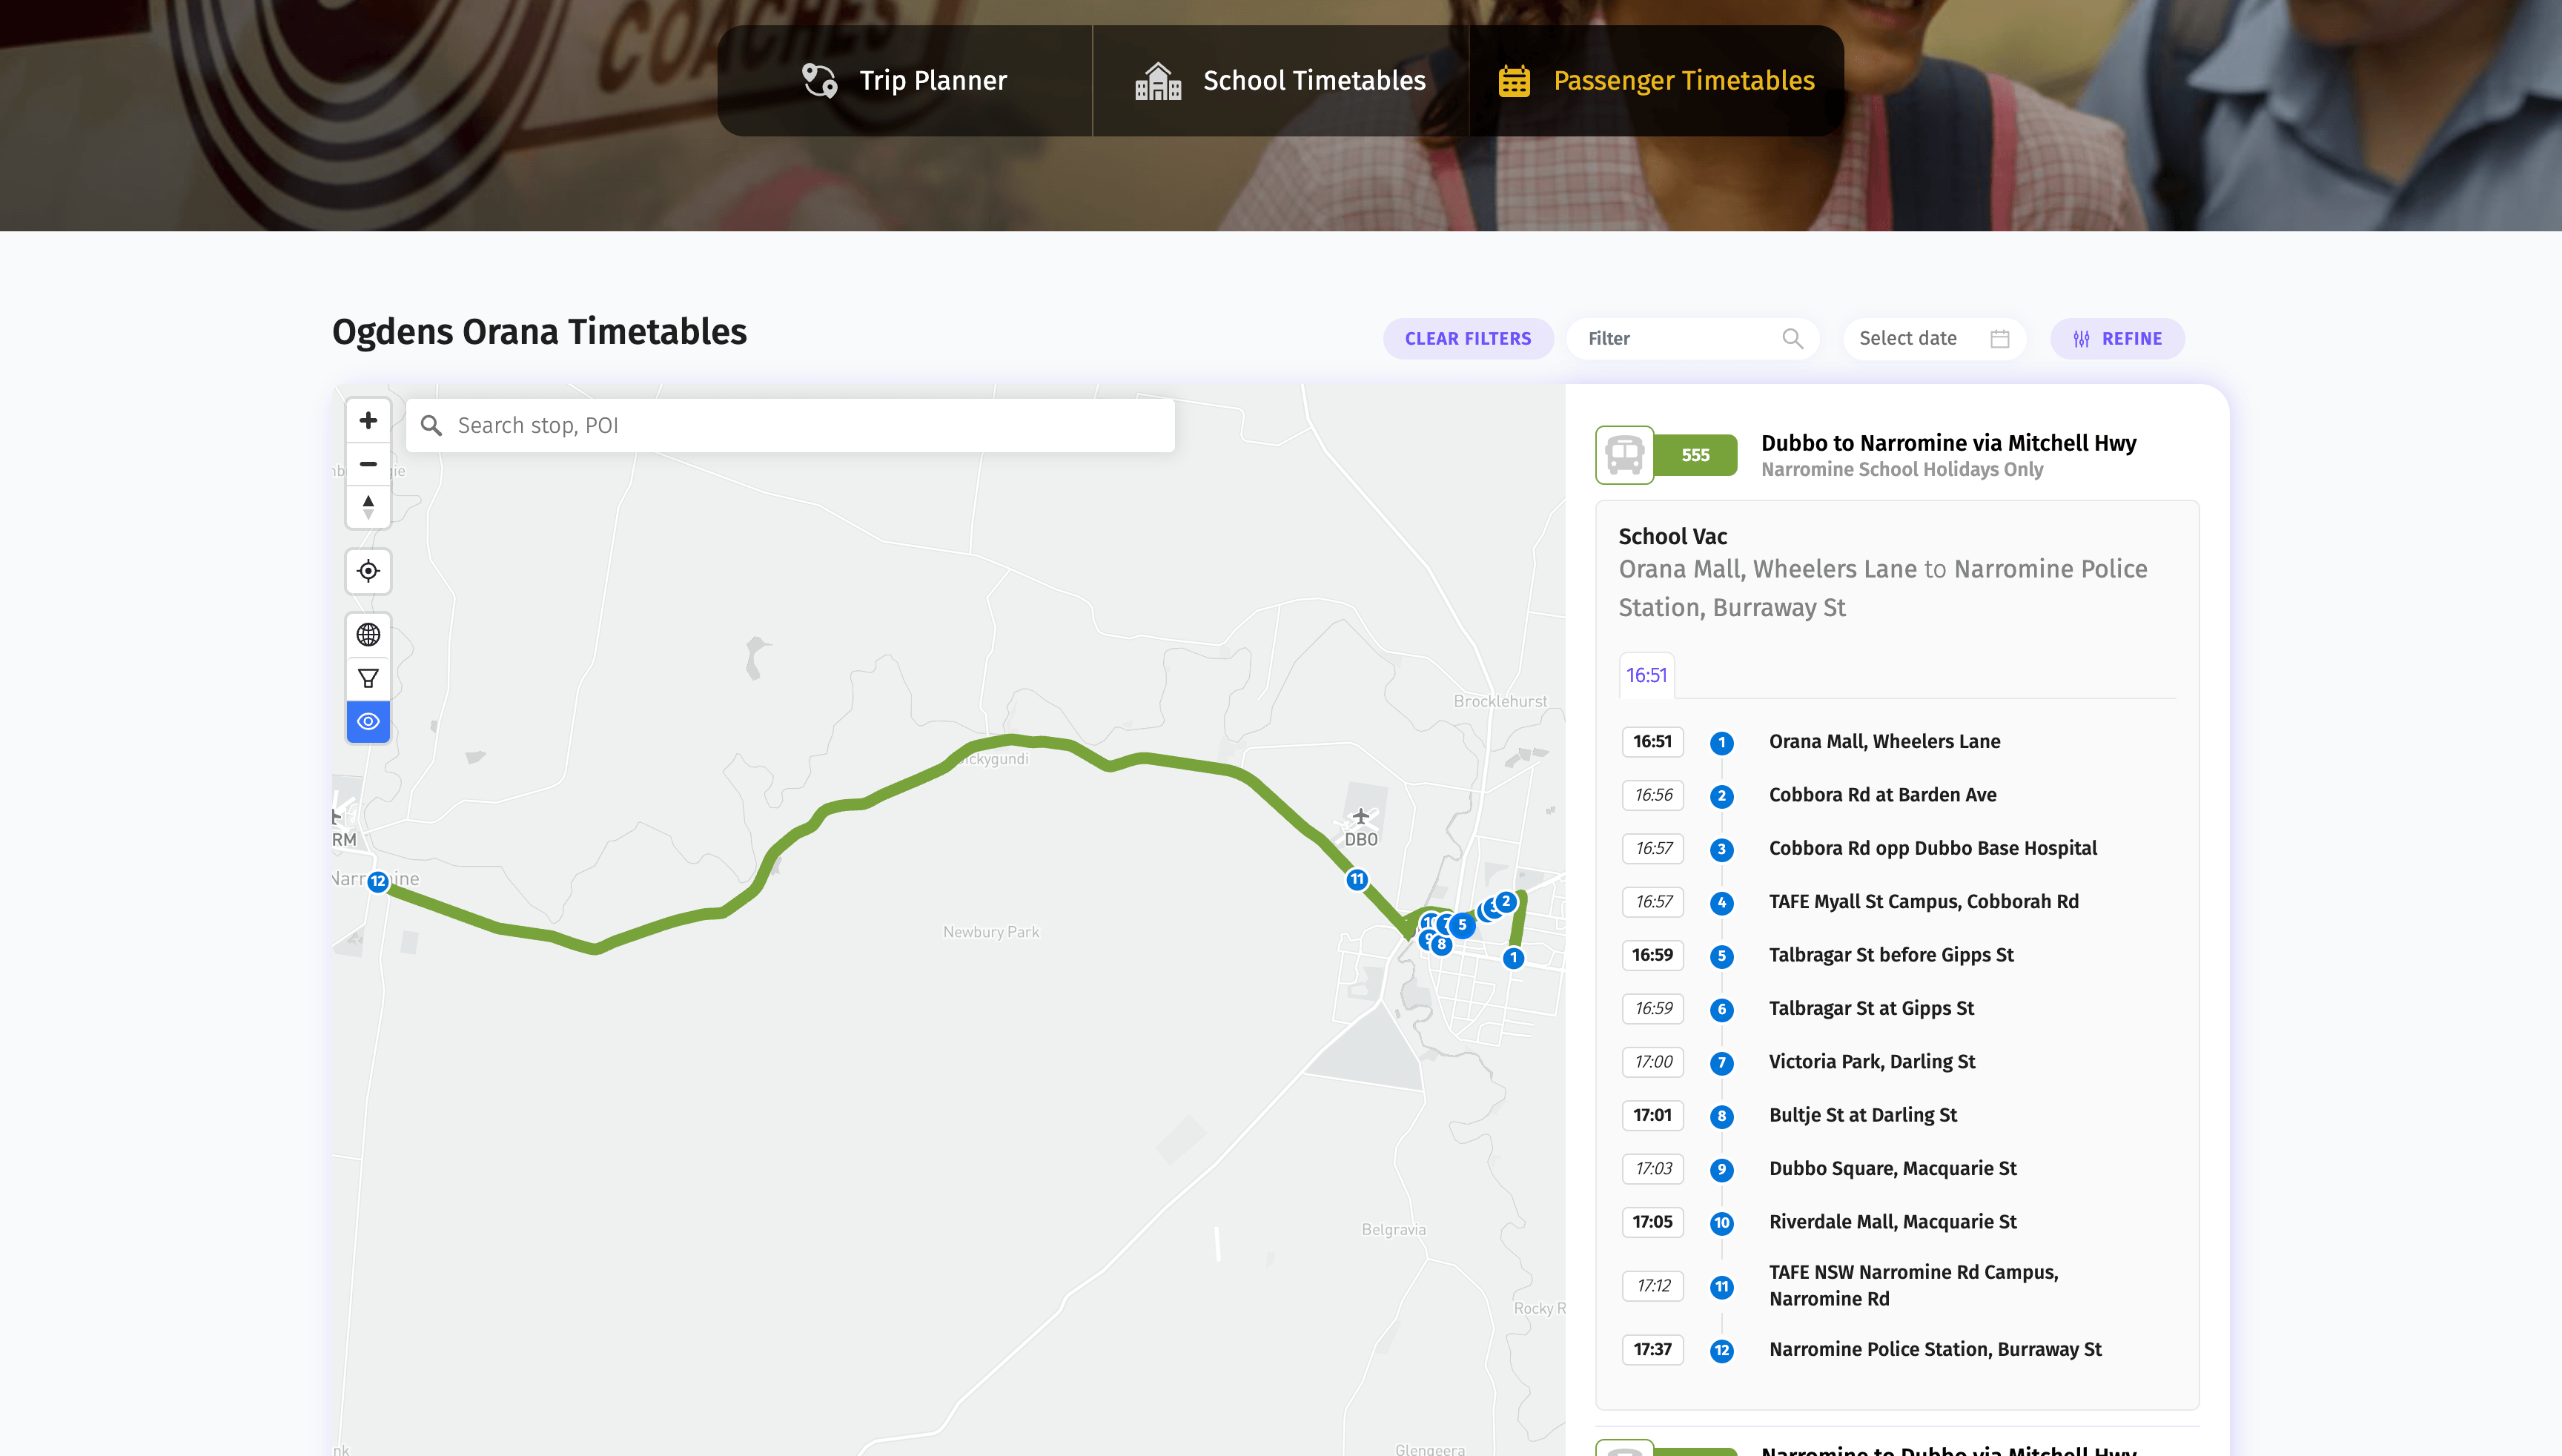Select TAFE Myall St Campus, Cobborah Rd stop
Image resolution: width=2562 pixels, height=1456 pixels.
[x=1923, y=902]
